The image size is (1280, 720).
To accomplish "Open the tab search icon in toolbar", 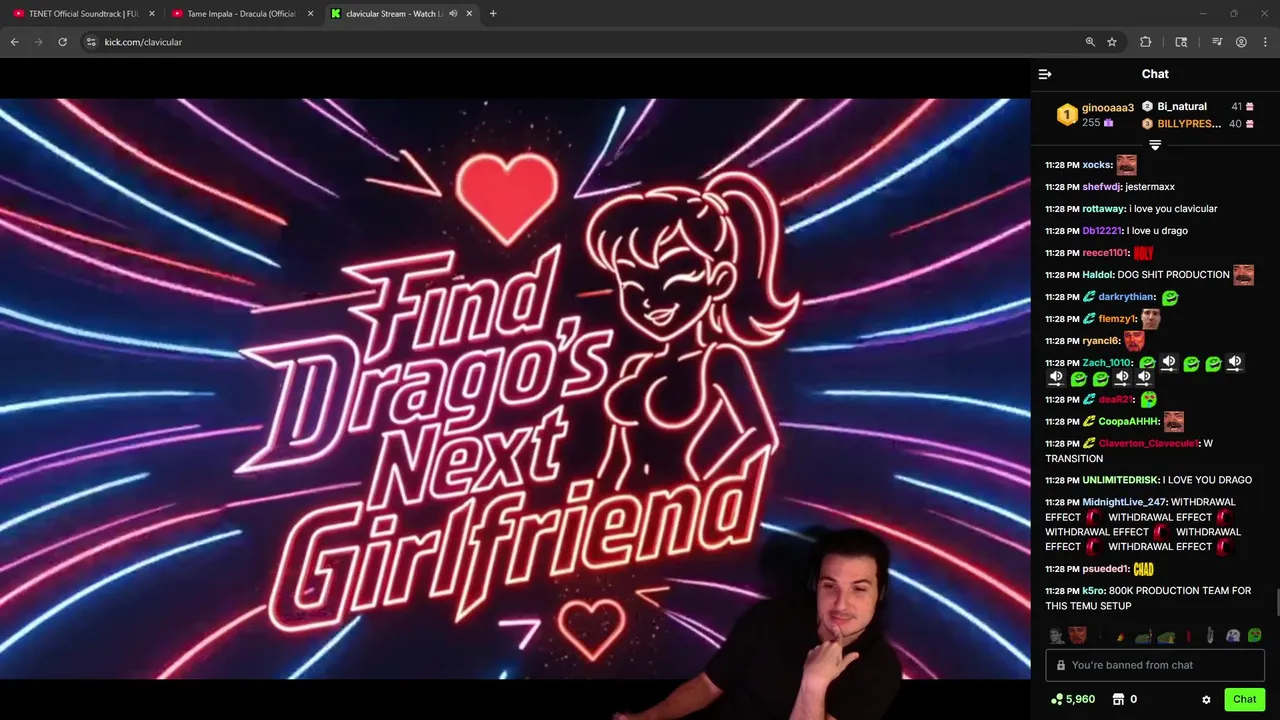I will (1181, 42).
